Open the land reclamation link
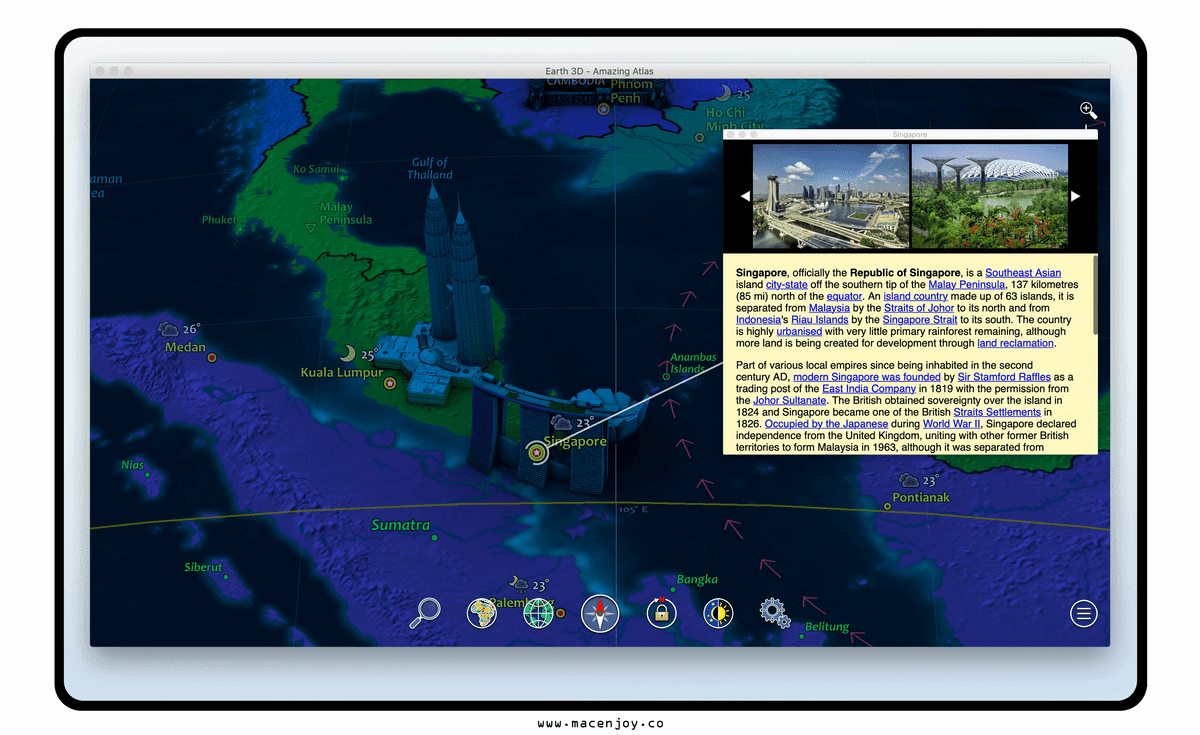The height and width of the screenshot is (735, 1200). [x=1015, y=343]
